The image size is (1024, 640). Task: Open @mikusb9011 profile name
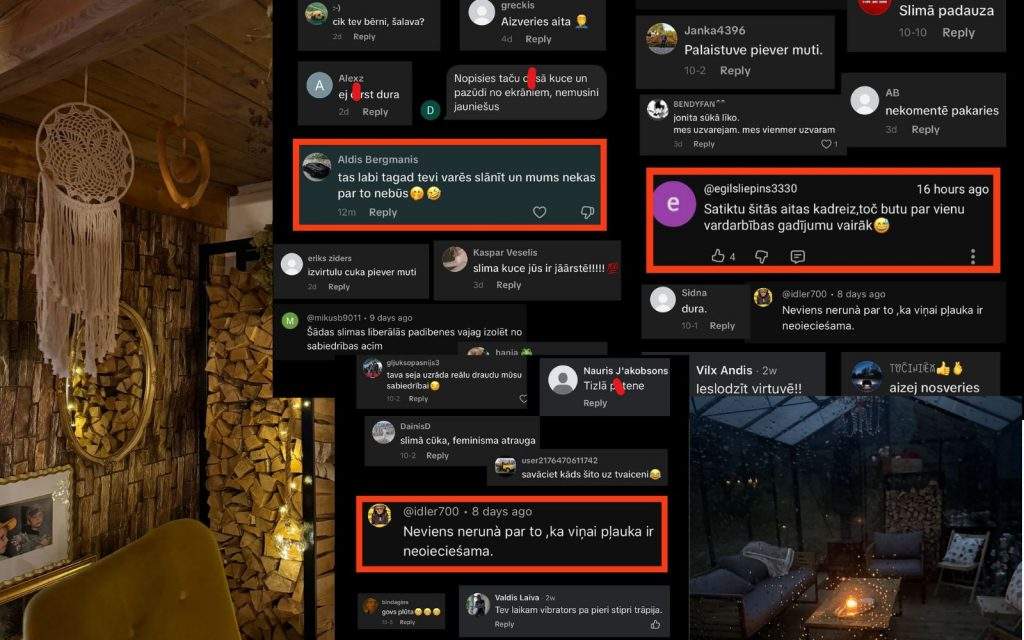click(x=334, y=318)
